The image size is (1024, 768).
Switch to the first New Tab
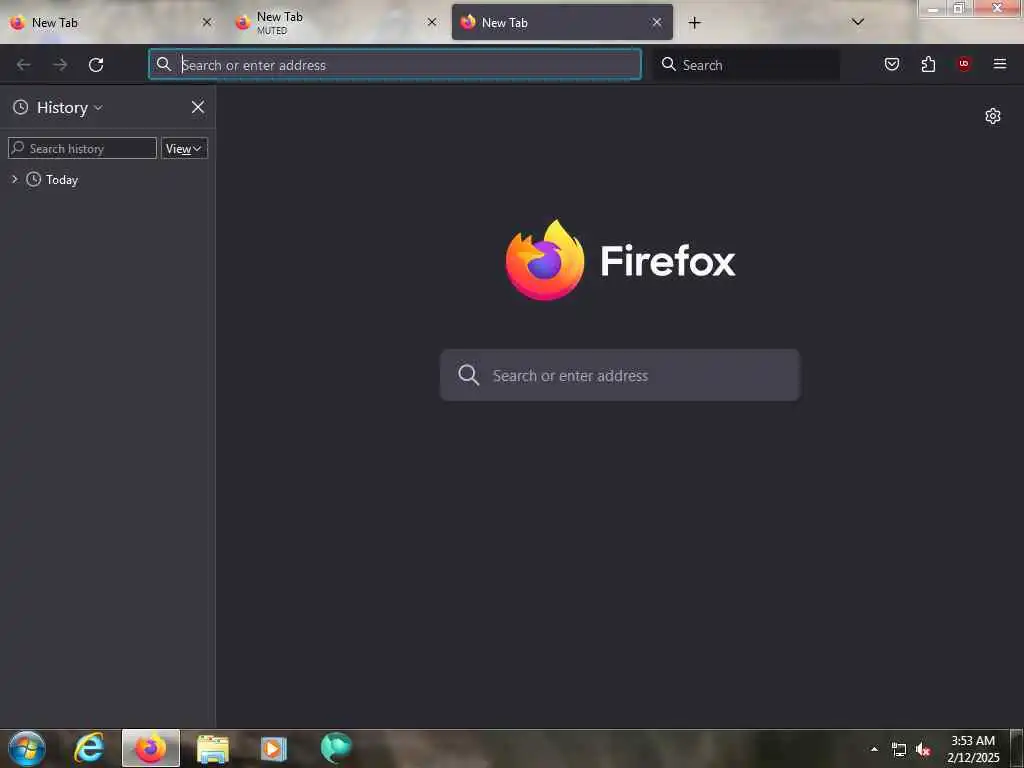coord(109,23)
